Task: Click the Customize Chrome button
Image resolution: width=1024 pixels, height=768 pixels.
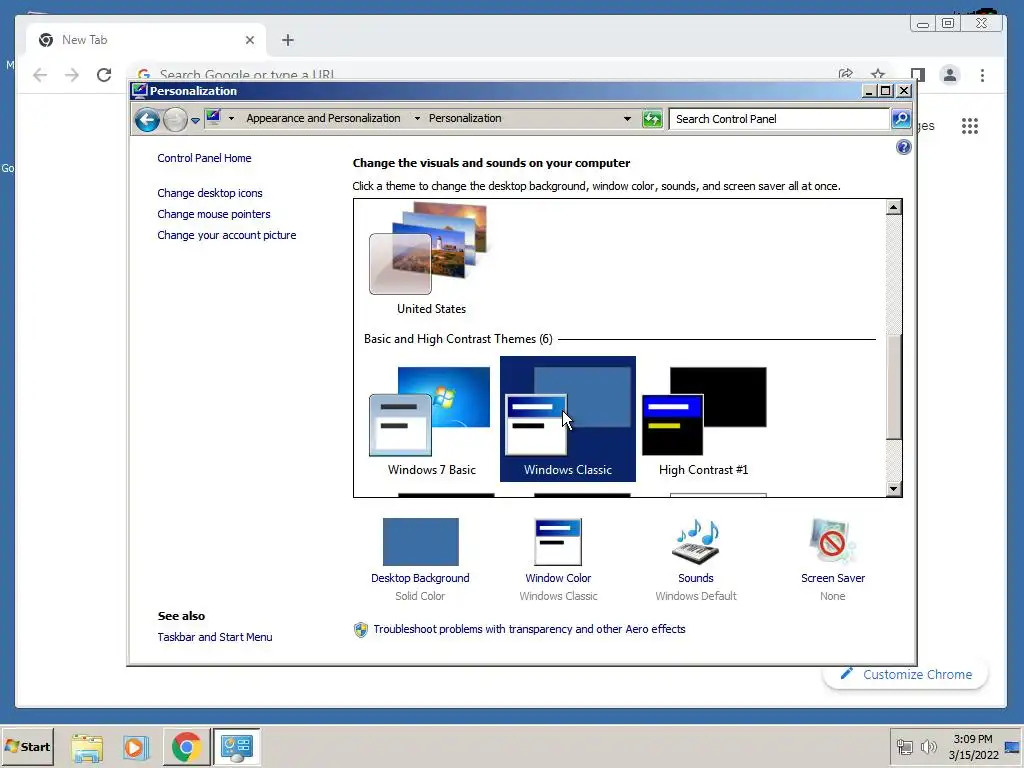Action: tap(905, 675)
